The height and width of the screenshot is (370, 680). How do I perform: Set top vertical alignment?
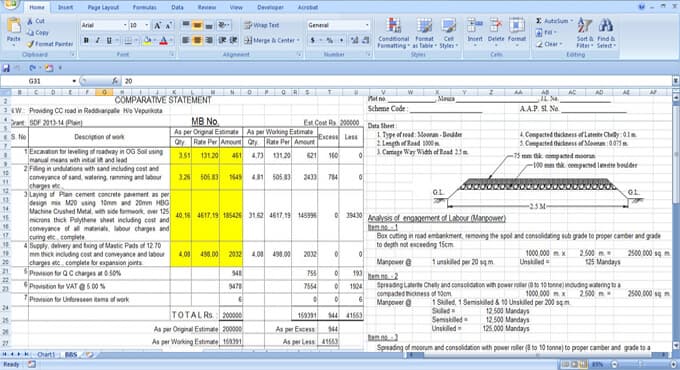186,25
